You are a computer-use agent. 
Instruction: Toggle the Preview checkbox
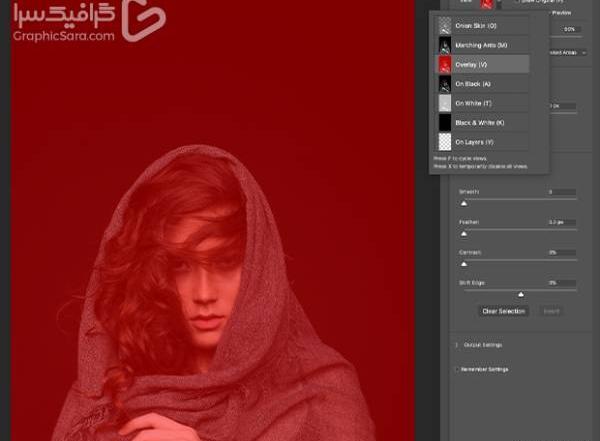tap(549, 13)
